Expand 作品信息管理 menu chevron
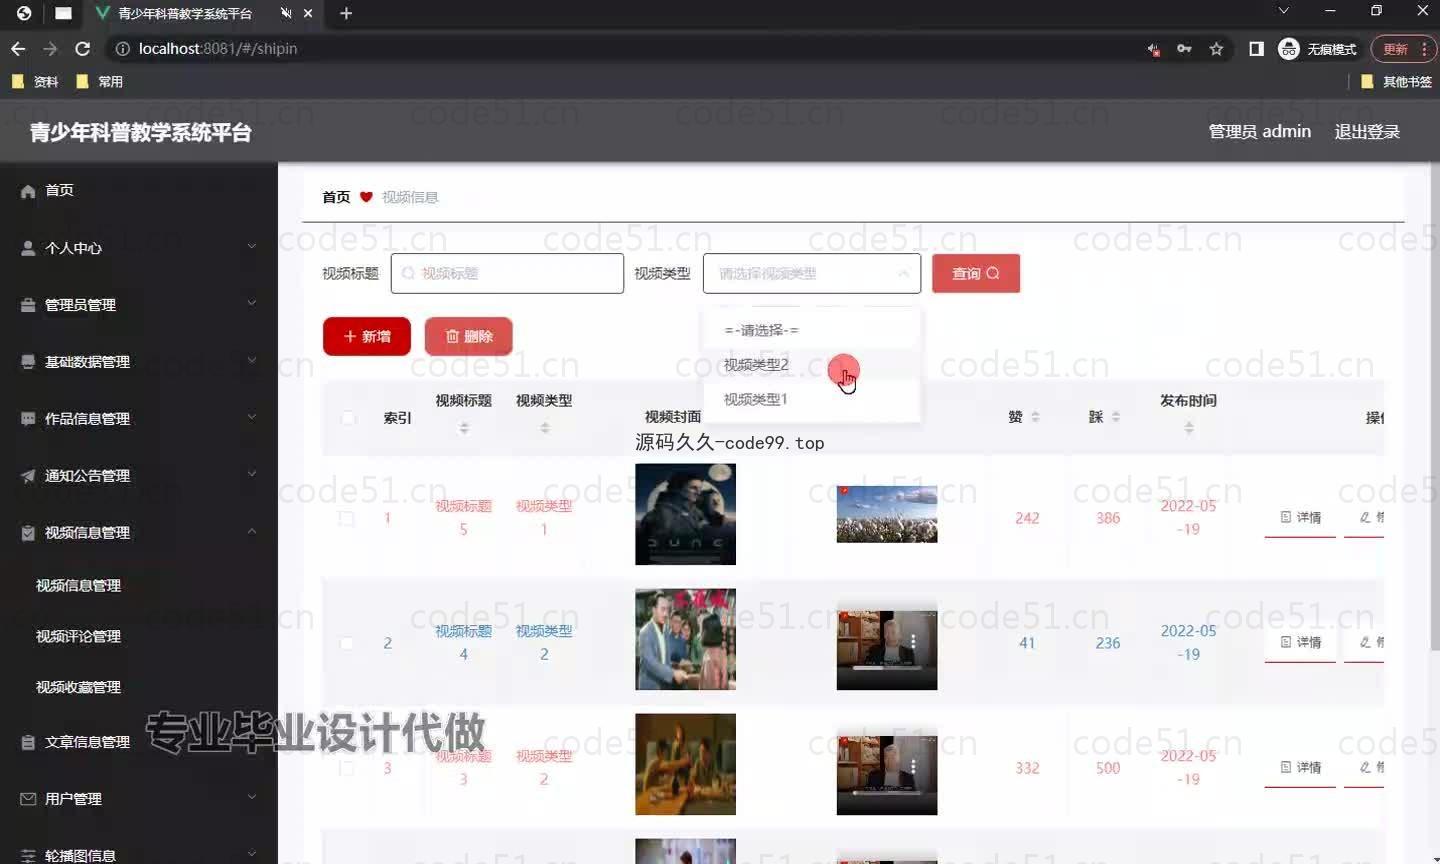Screen dimensions: 1440x864 [x=252, y=417]
